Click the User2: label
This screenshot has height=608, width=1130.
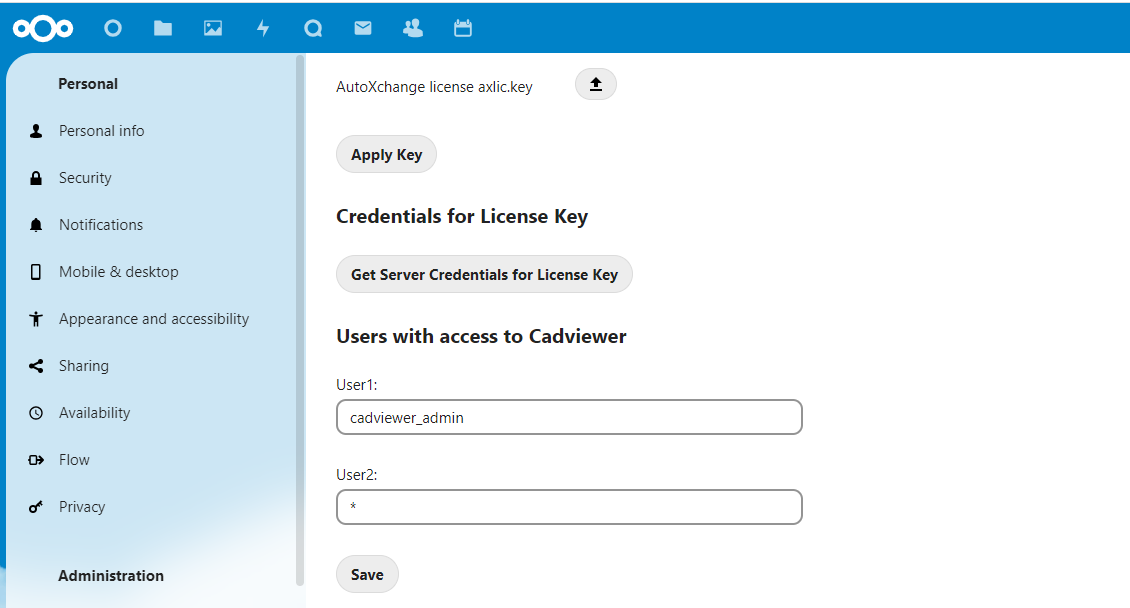click(x=357, y=475)
